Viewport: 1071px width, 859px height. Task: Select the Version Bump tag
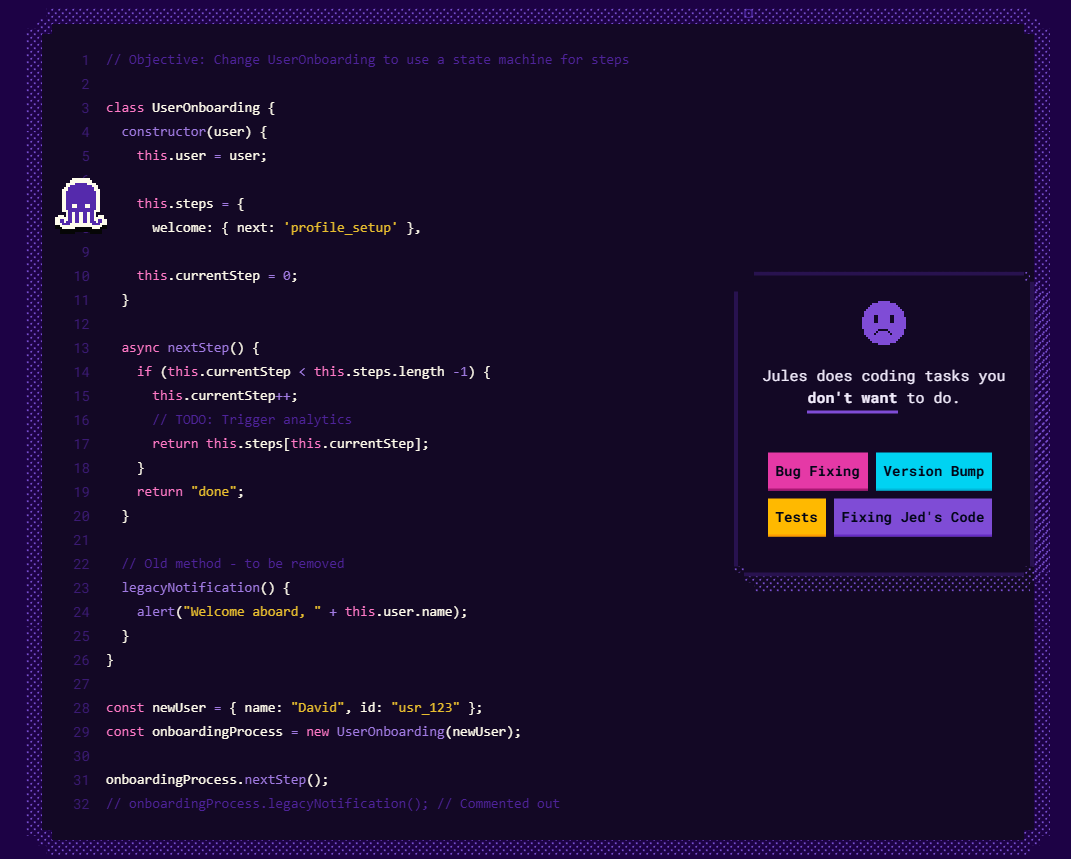click(x=934, y=471)
